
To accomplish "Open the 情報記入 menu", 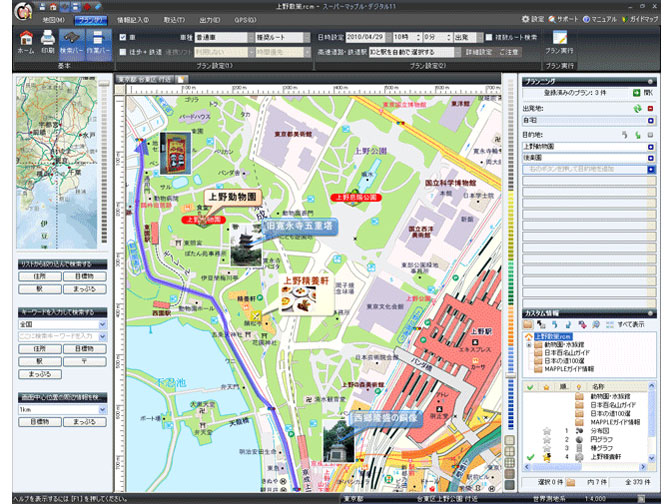I will [133, 20].
